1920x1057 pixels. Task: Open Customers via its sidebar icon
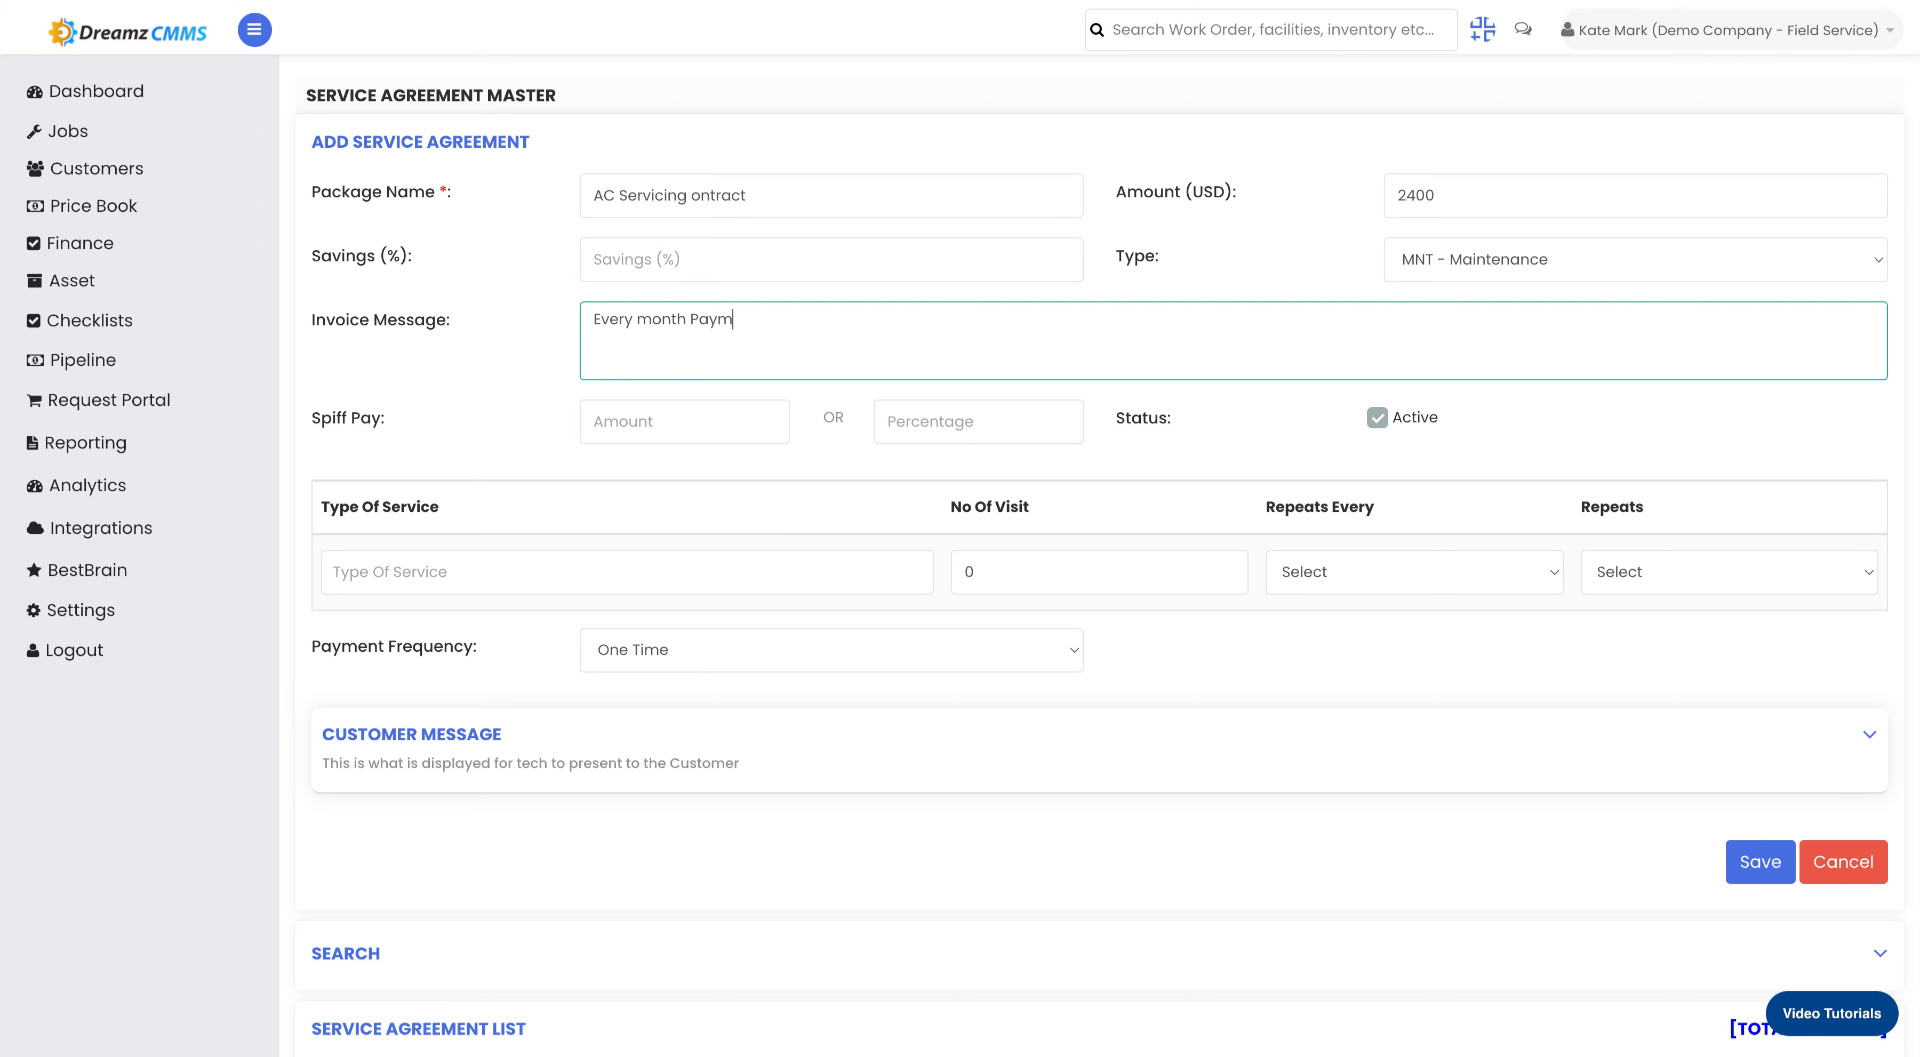pyautogui.click(x=34, y=168)
